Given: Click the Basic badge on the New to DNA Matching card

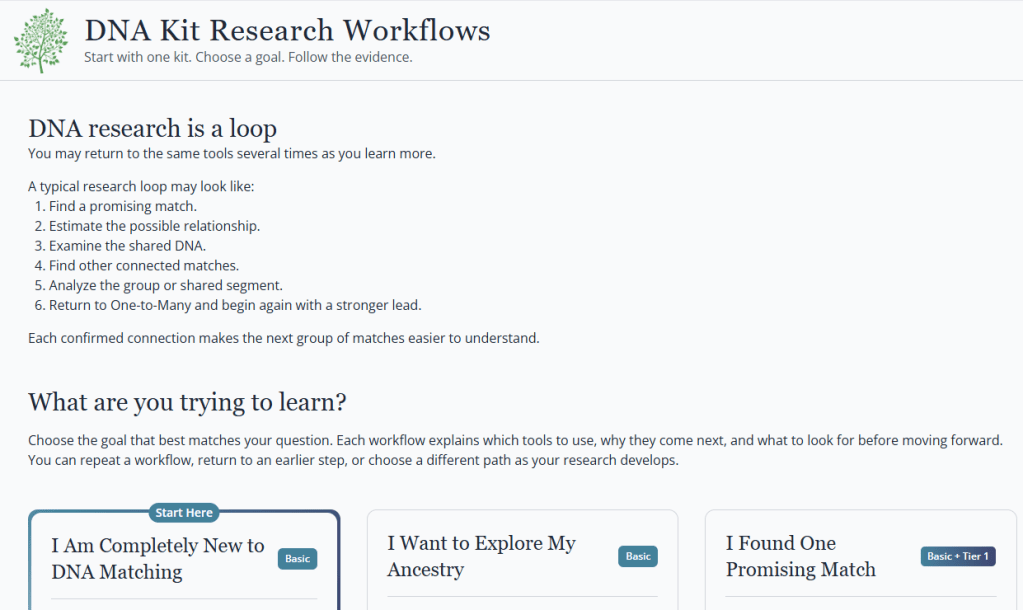Looking at the screenshot, I should pyautogui.click(x=298, y=558).
